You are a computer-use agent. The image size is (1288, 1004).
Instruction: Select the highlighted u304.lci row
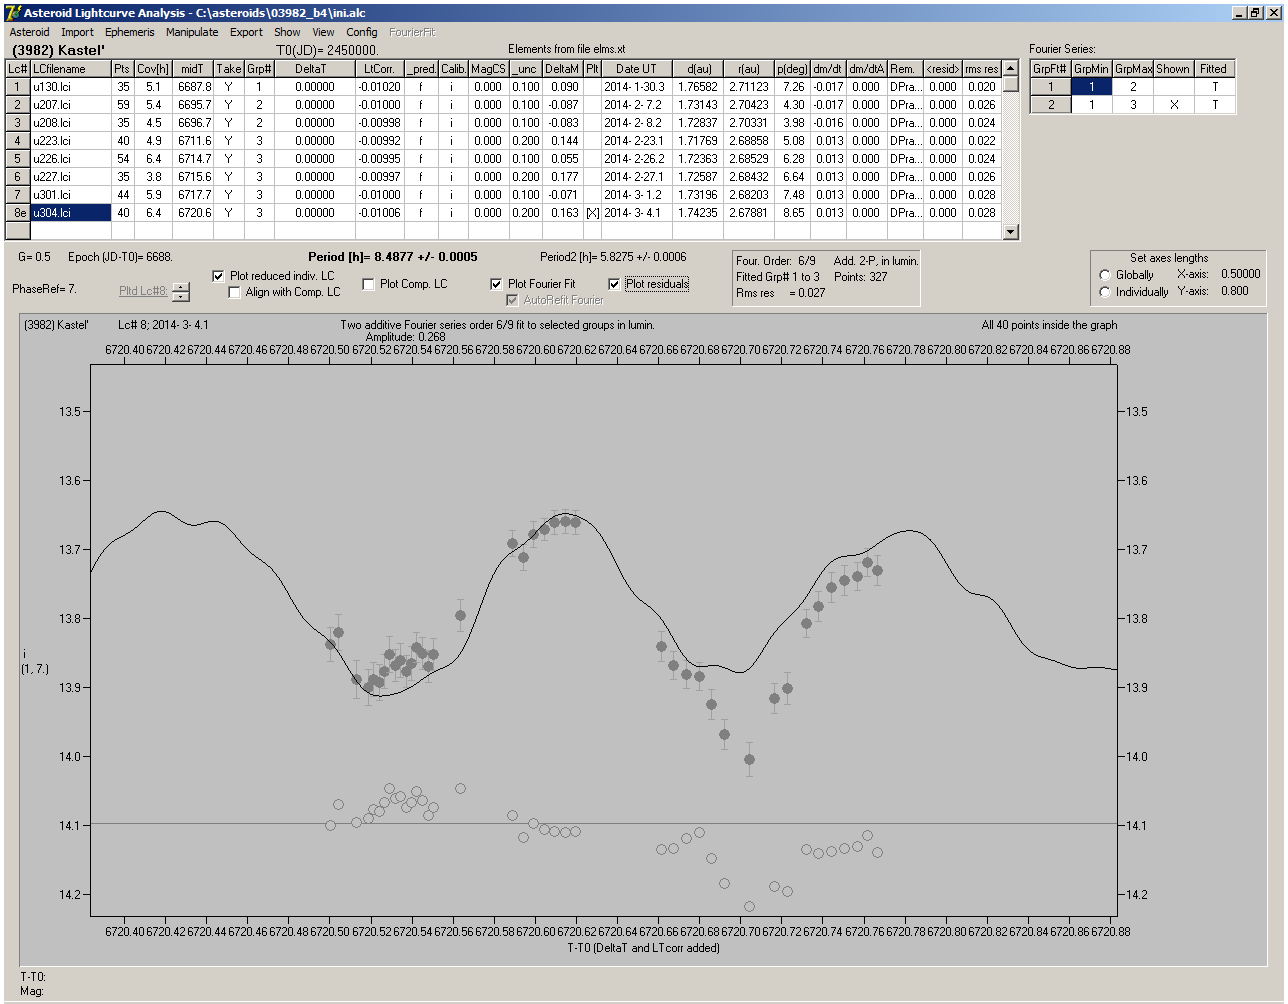click(505, 213)
